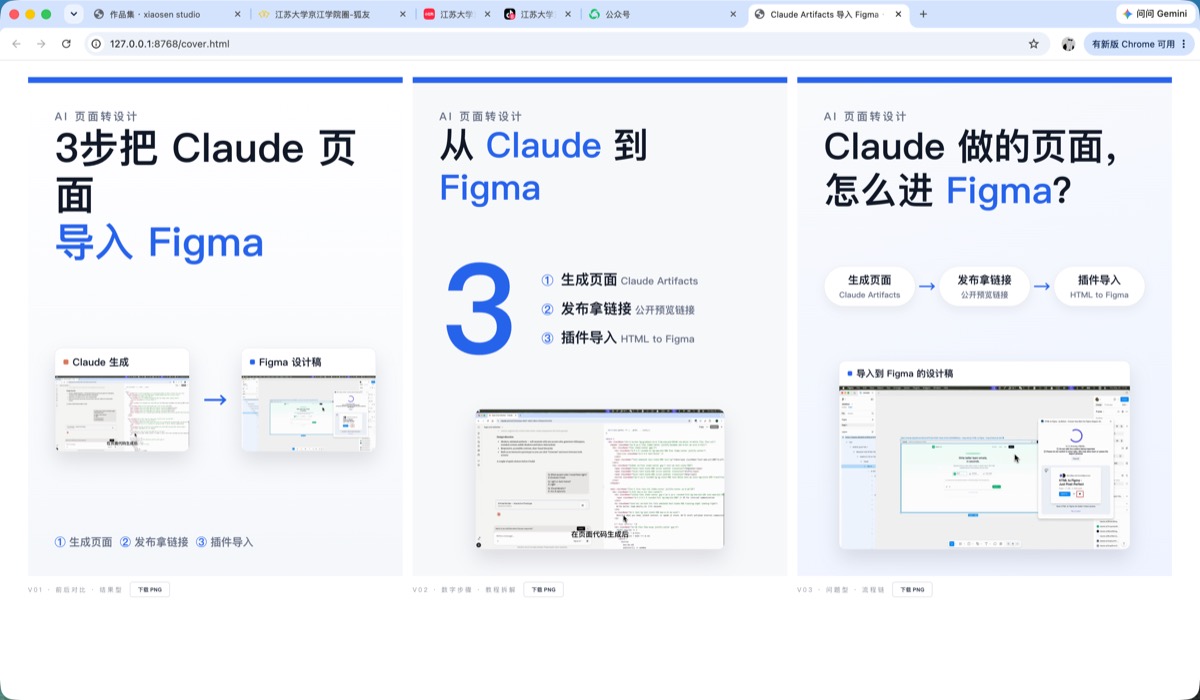This screenshot has height=700, width=1200.
Task: Click the code editor screenshot in middle cover
Action: pyautogui.click(x=600, y=479)
